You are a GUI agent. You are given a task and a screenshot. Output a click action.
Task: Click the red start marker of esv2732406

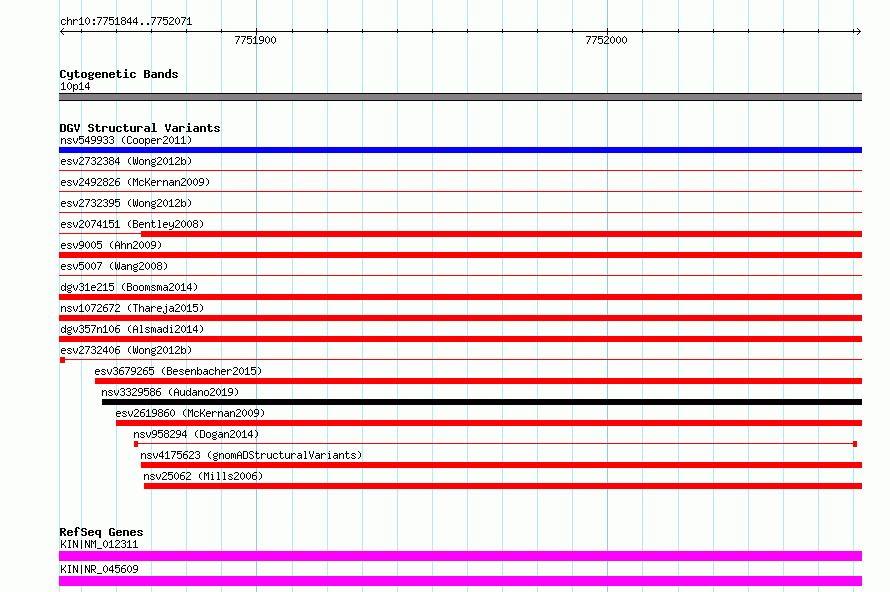tap(62, 360)
